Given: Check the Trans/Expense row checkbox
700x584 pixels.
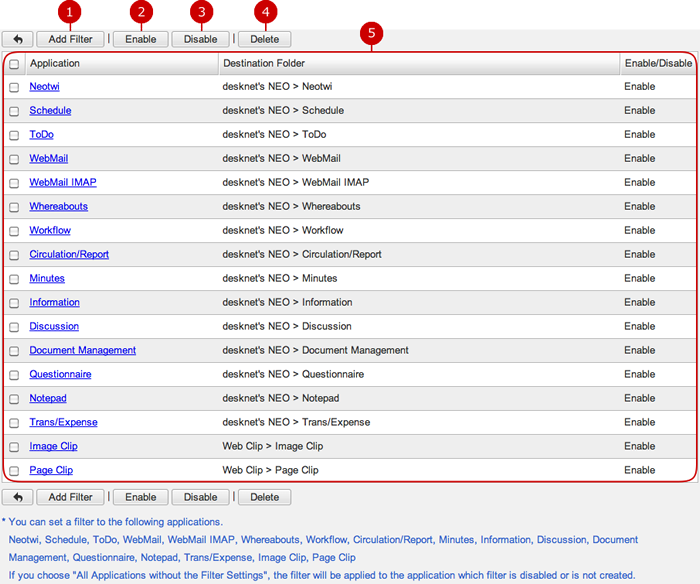Looking at the screenshot, I should pyautogui.click(x=14, y=423).
